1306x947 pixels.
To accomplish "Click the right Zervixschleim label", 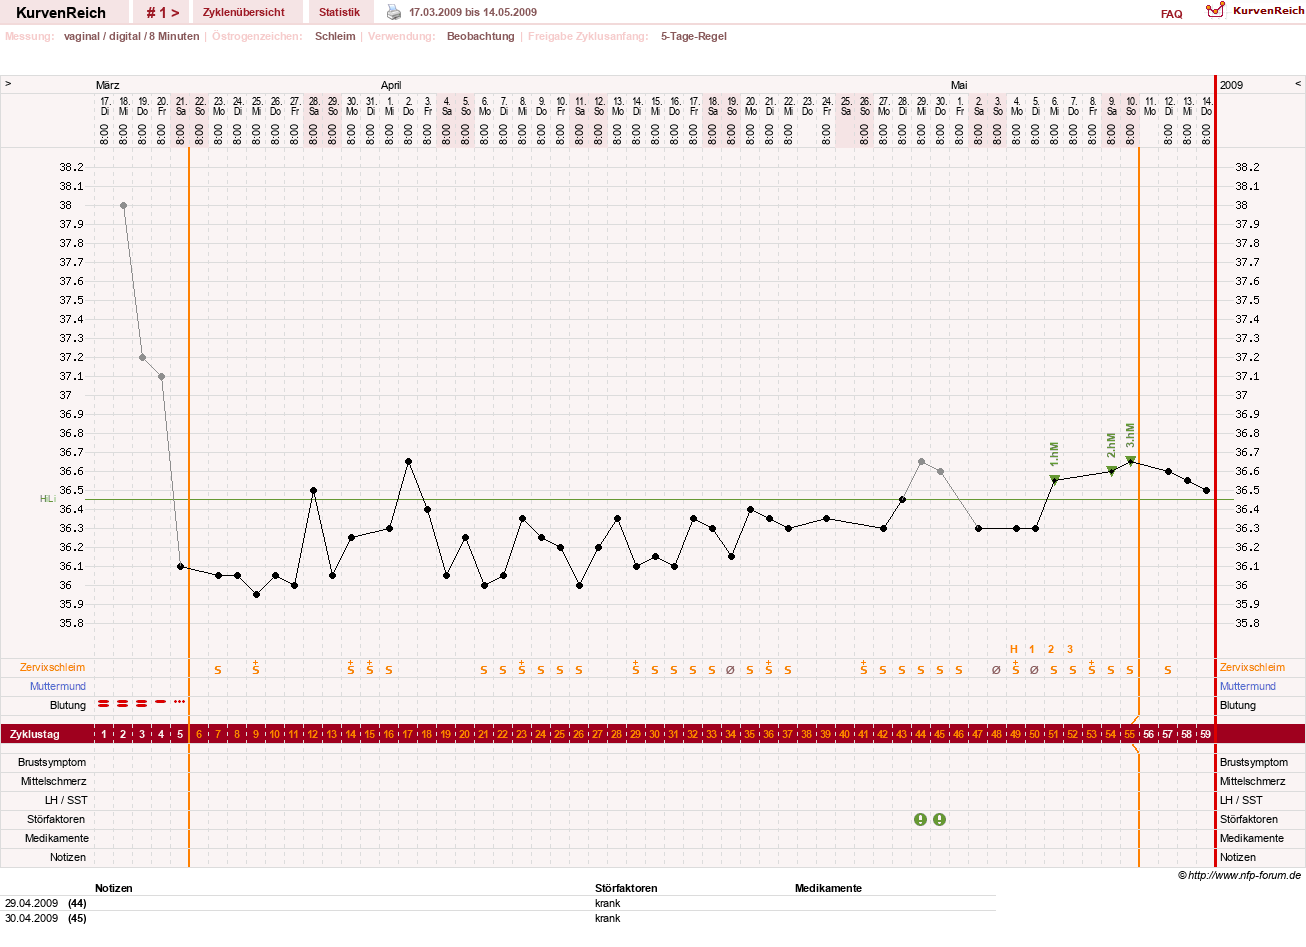I will pyautogui.click(x=1252, y=667).
